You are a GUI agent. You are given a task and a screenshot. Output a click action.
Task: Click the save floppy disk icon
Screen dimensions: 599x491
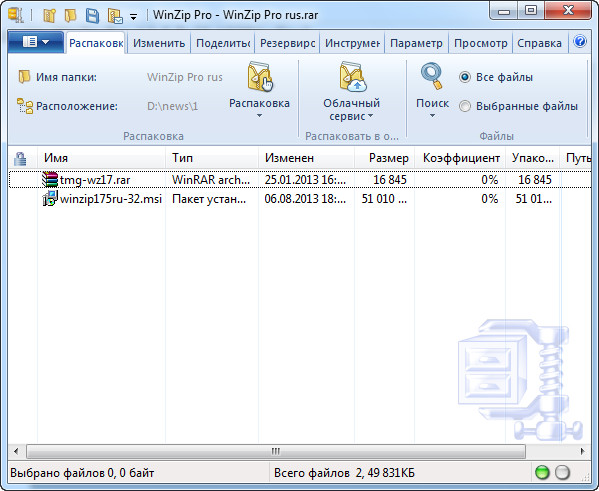pyautogui.click(x=92, y=16)
